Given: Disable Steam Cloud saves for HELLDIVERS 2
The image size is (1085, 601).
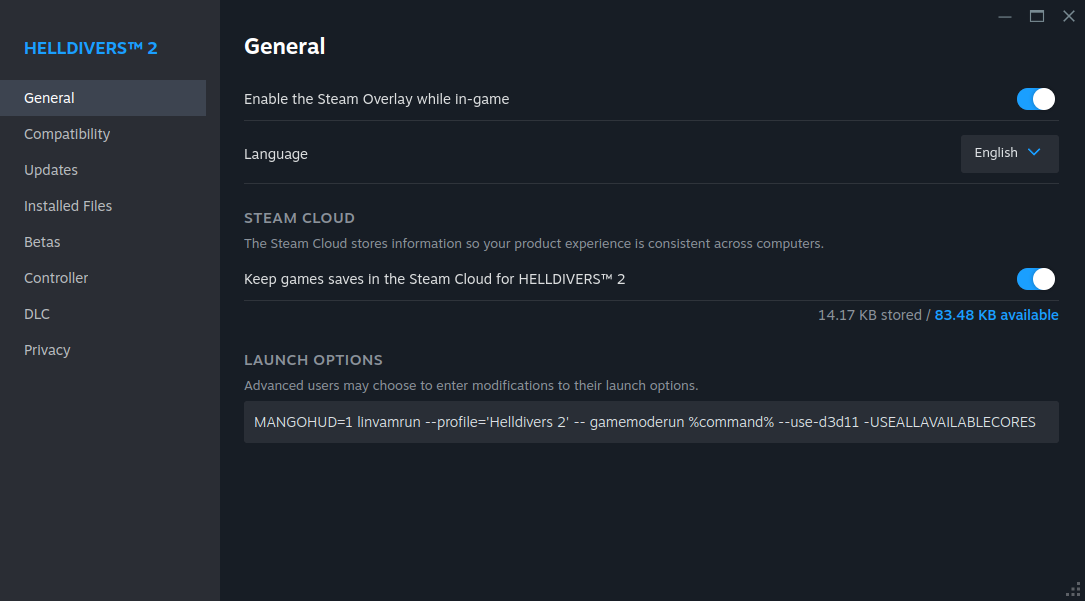Looking at the screenshot, I should point(1035,279).
